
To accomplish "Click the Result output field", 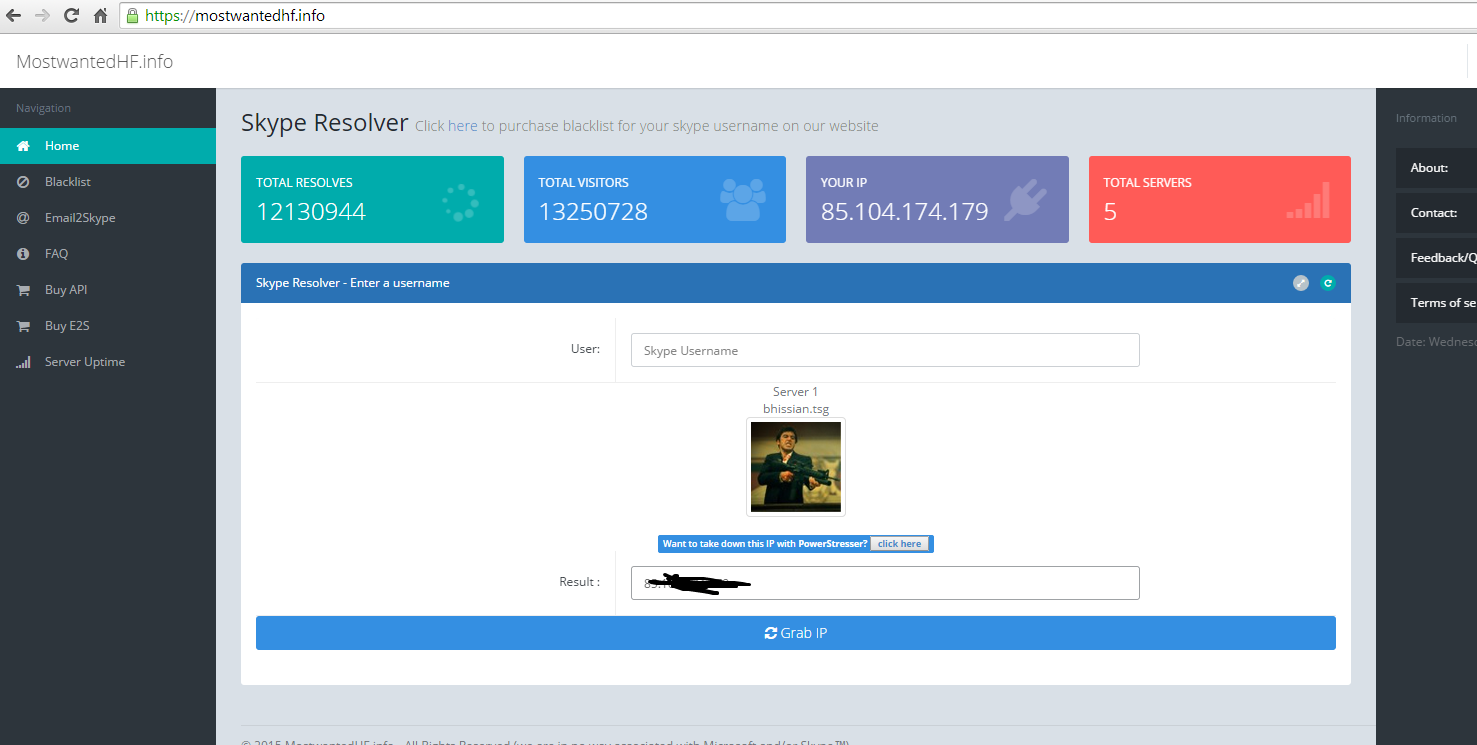I will [885, 583].
